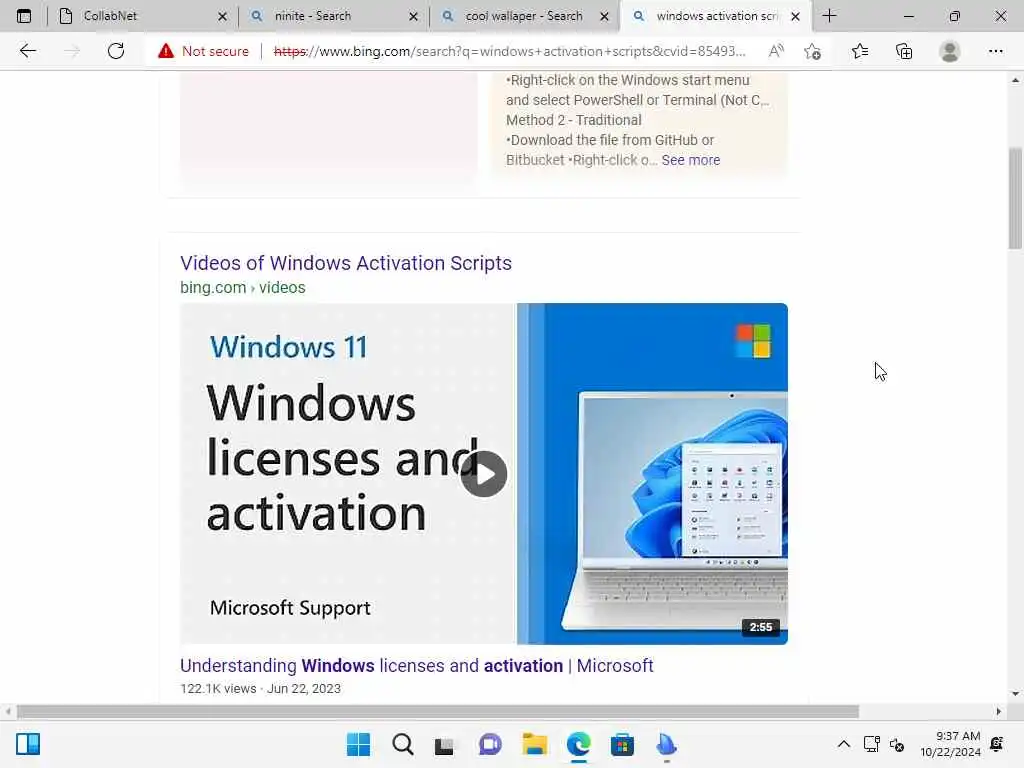Click the horizontal scrollbar thumb
Viewport: 1024px width, 768px height.
point(438,711)
